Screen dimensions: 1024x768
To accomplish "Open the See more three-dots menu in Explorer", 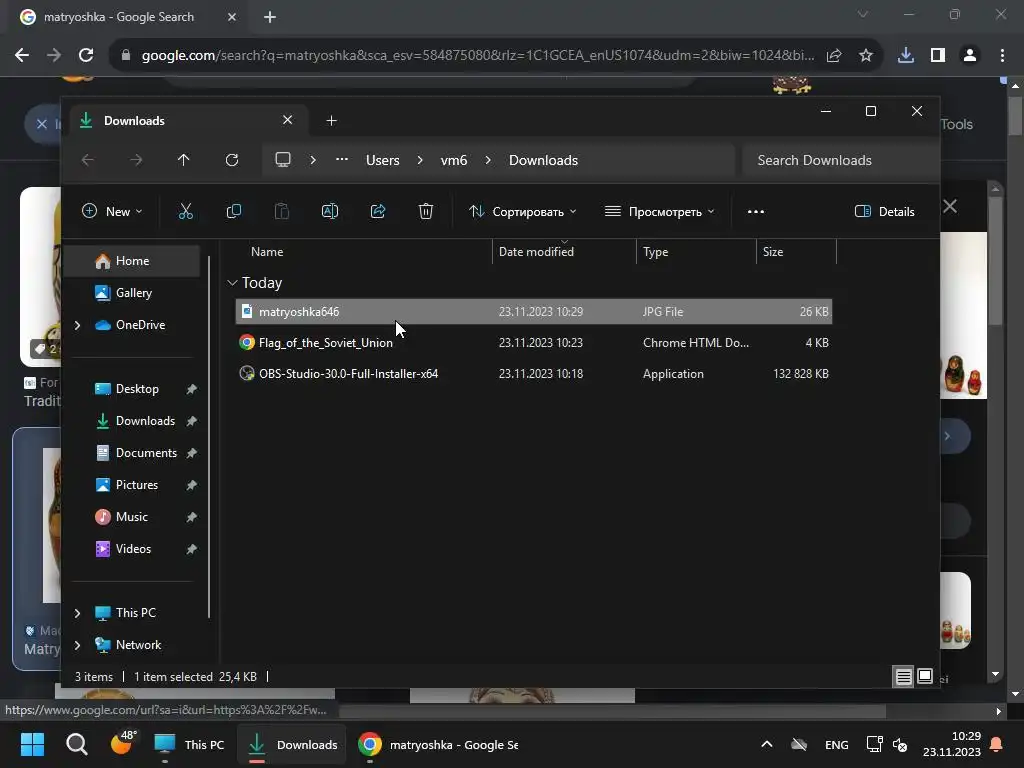I will tap(756, 212).
